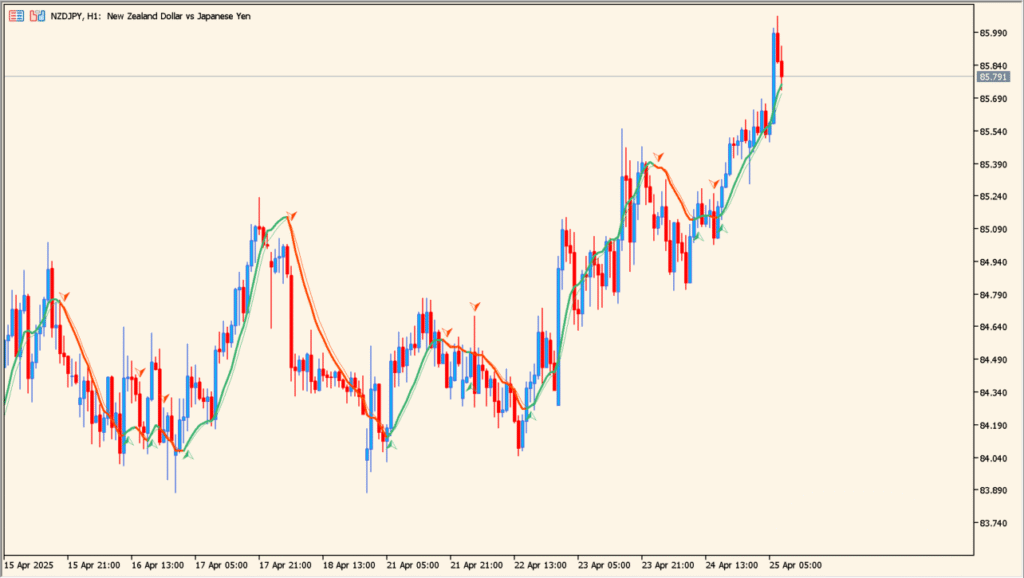Click the 25 Apr 05:00 time label
The height and width of the screenshot is (578, 1024).
pyautogui.click(x=795, y=565)
